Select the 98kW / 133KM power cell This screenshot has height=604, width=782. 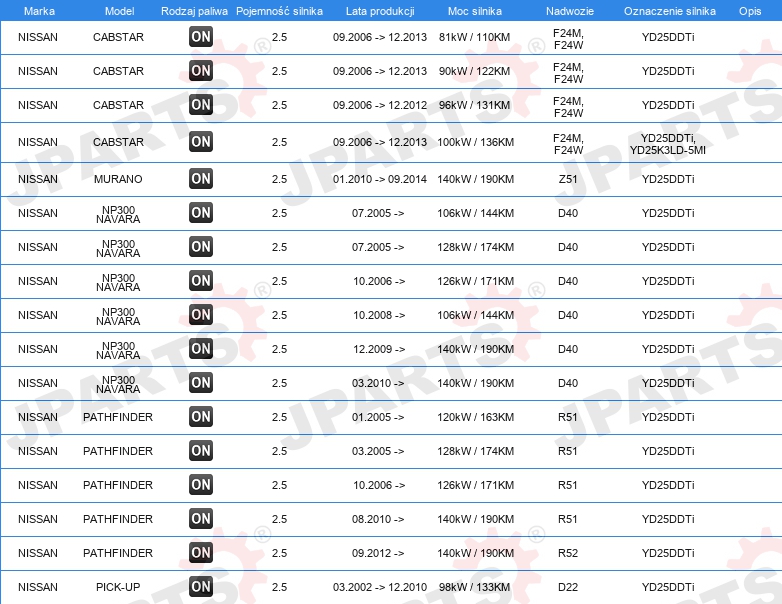(474, 587)
